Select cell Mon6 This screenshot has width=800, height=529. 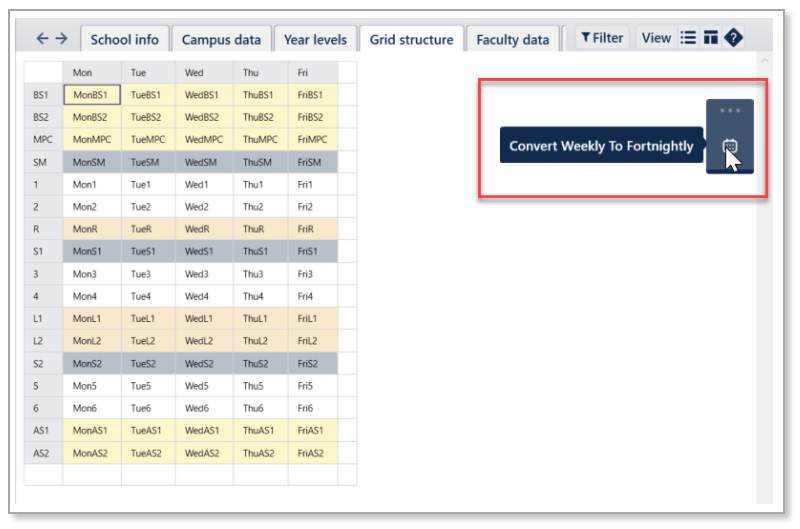click(x=92, y=408)
